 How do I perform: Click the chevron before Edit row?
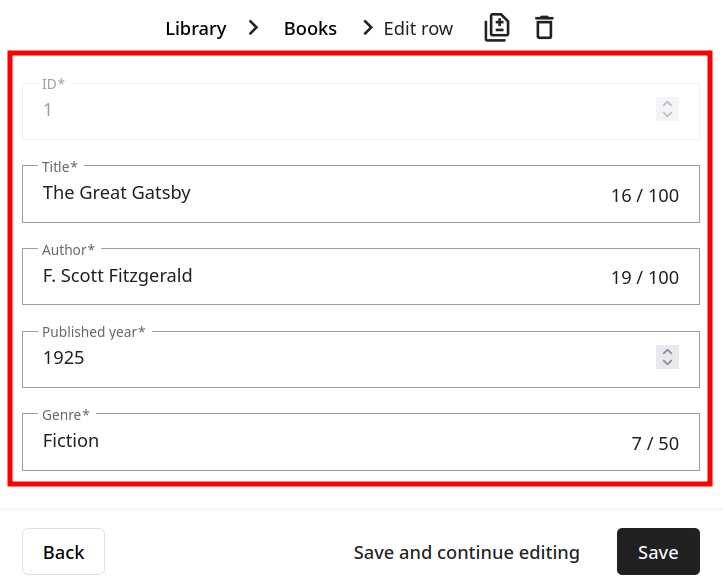(369, 28)
